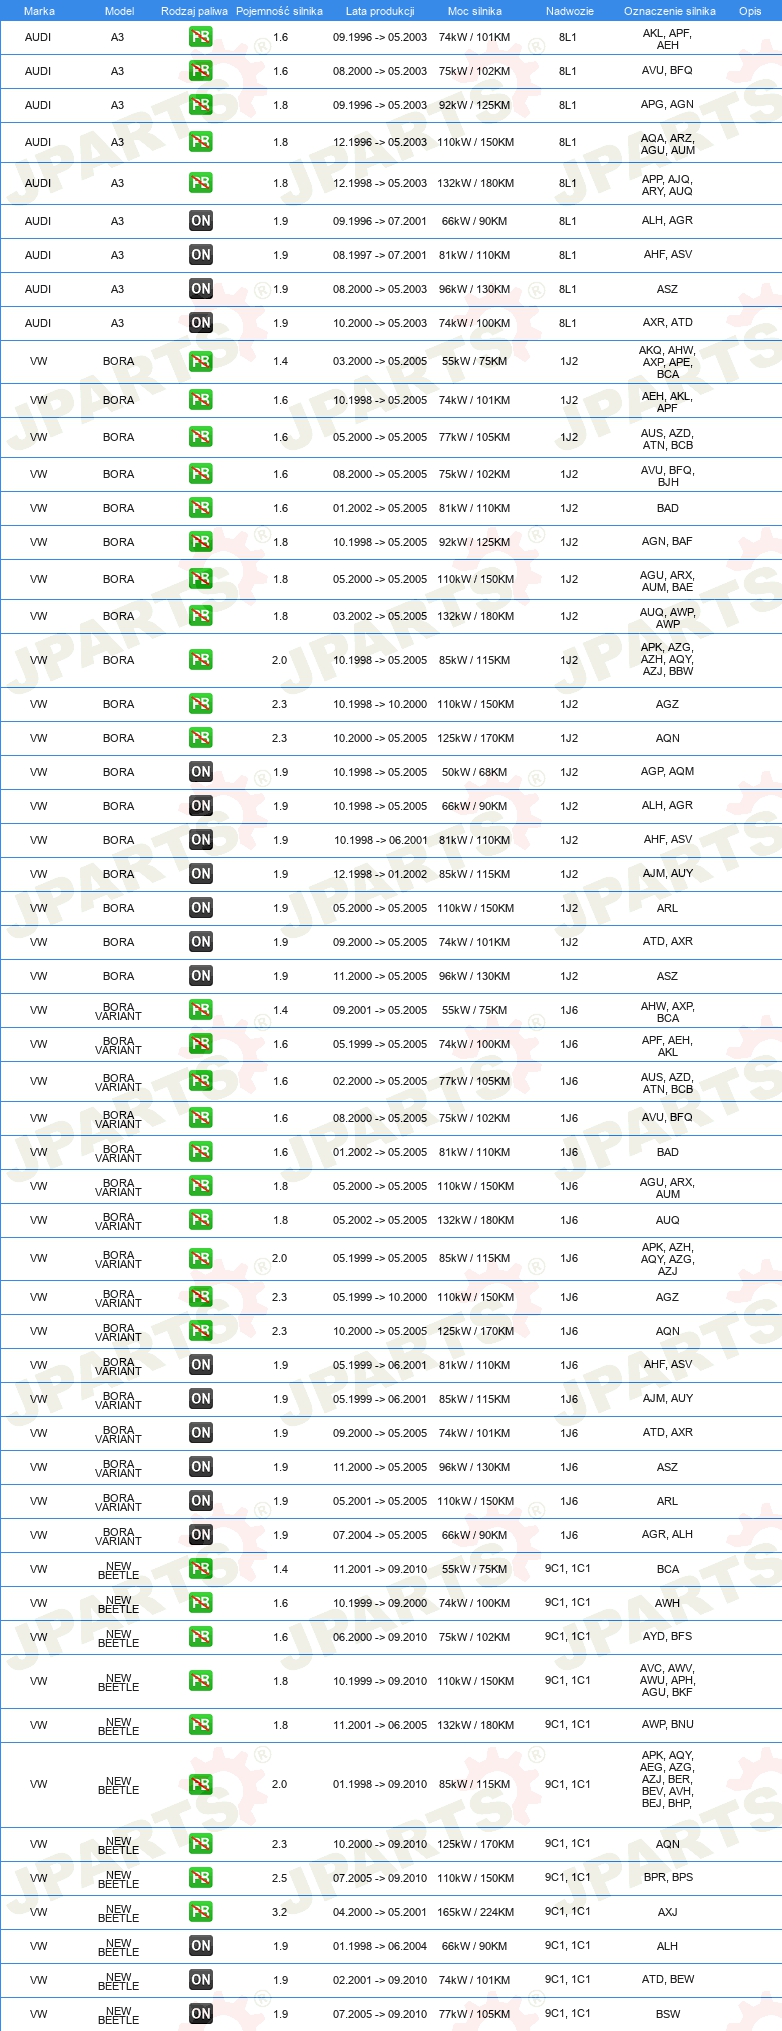Select engine code AXJ
Image resolution: width=782 pixels, height=2031 pixels.
pyautogui.click(x=668, y=1912)
